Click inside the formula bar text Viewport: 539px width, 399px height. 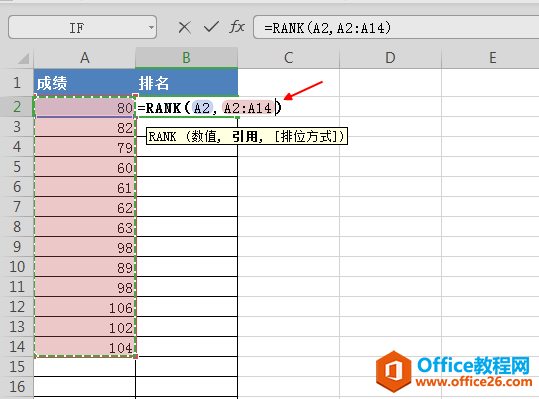coord(327,27)
